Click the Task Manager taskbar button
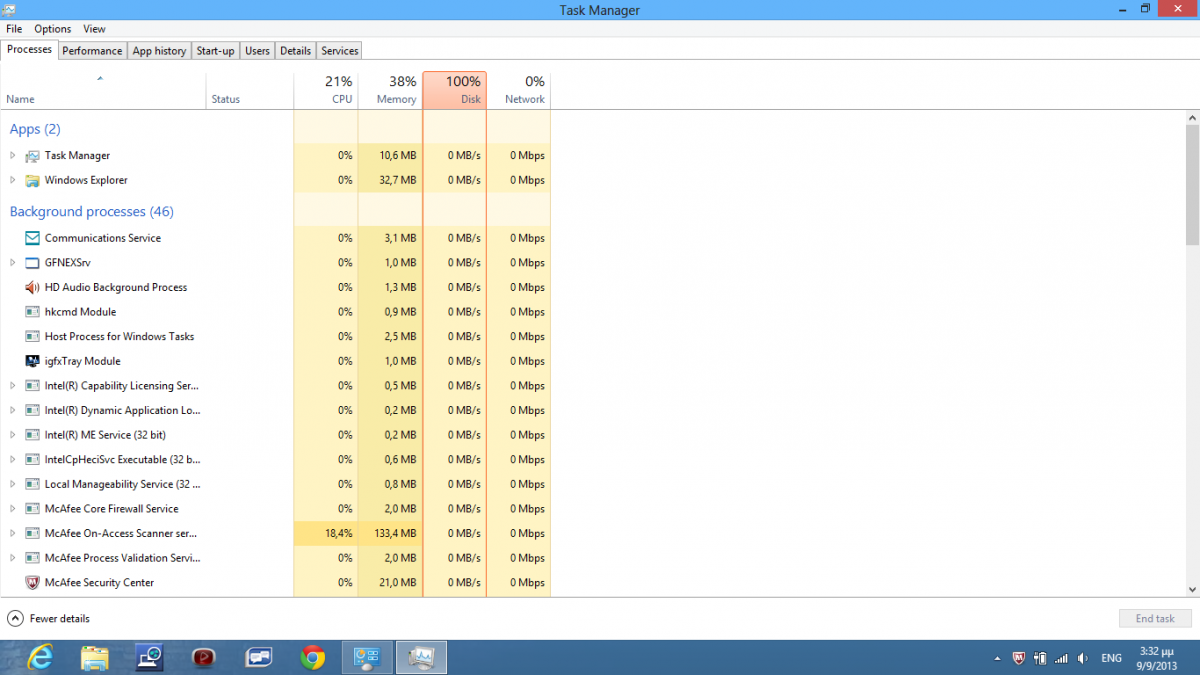The image size is (1200, 675). click(421, 657)
